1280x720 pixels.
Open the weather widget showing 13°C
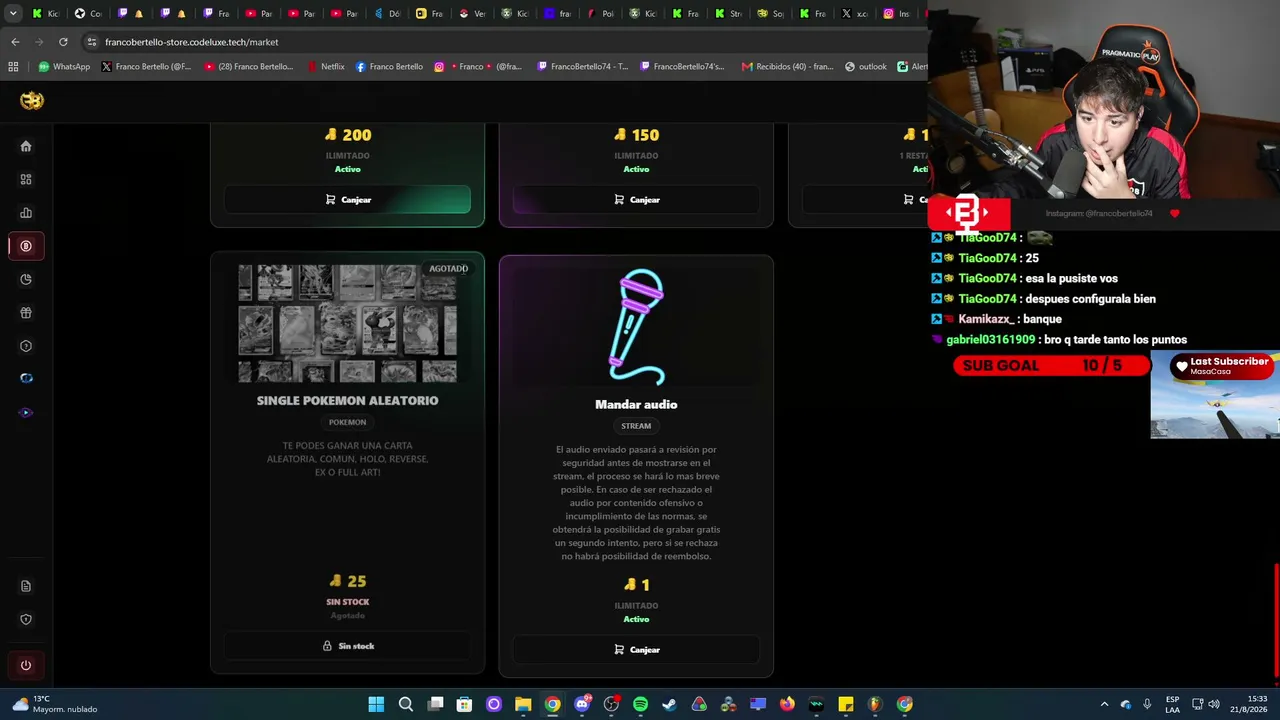point(53,704)
